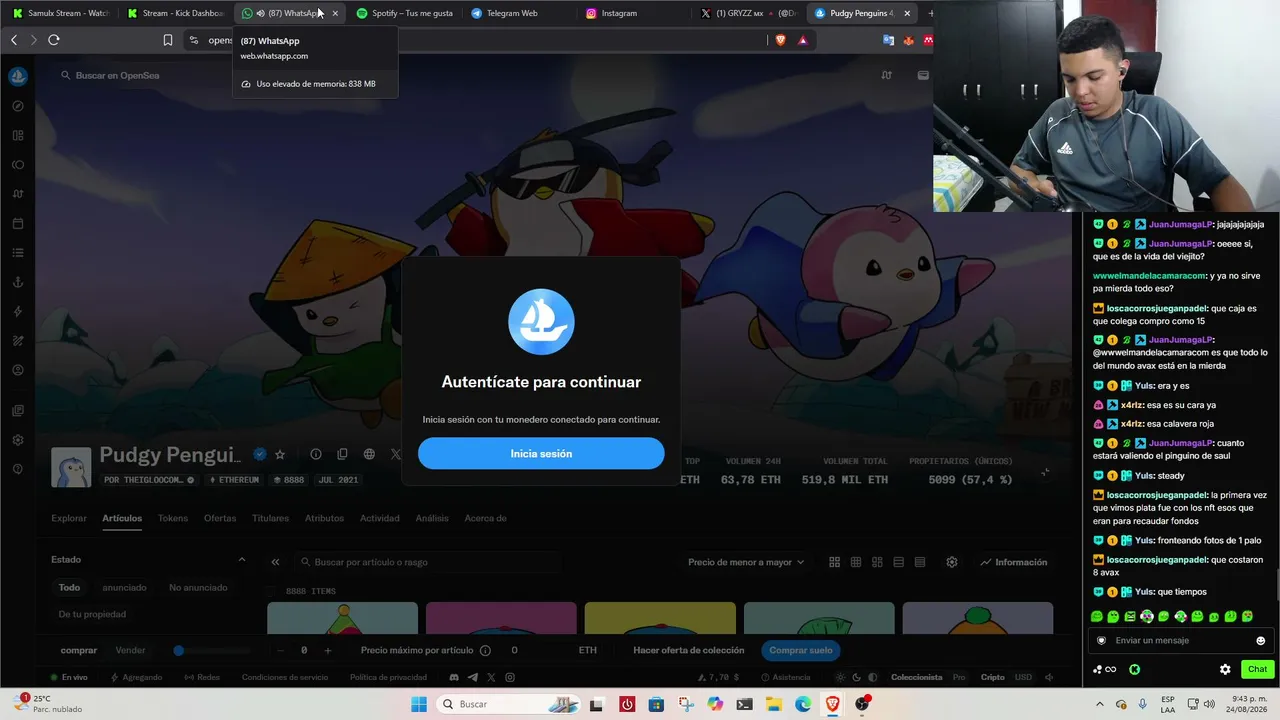Click the Brave Rewards triangle icon
Viewport: 1280px width, 720px height.
[x=803, y=40]
